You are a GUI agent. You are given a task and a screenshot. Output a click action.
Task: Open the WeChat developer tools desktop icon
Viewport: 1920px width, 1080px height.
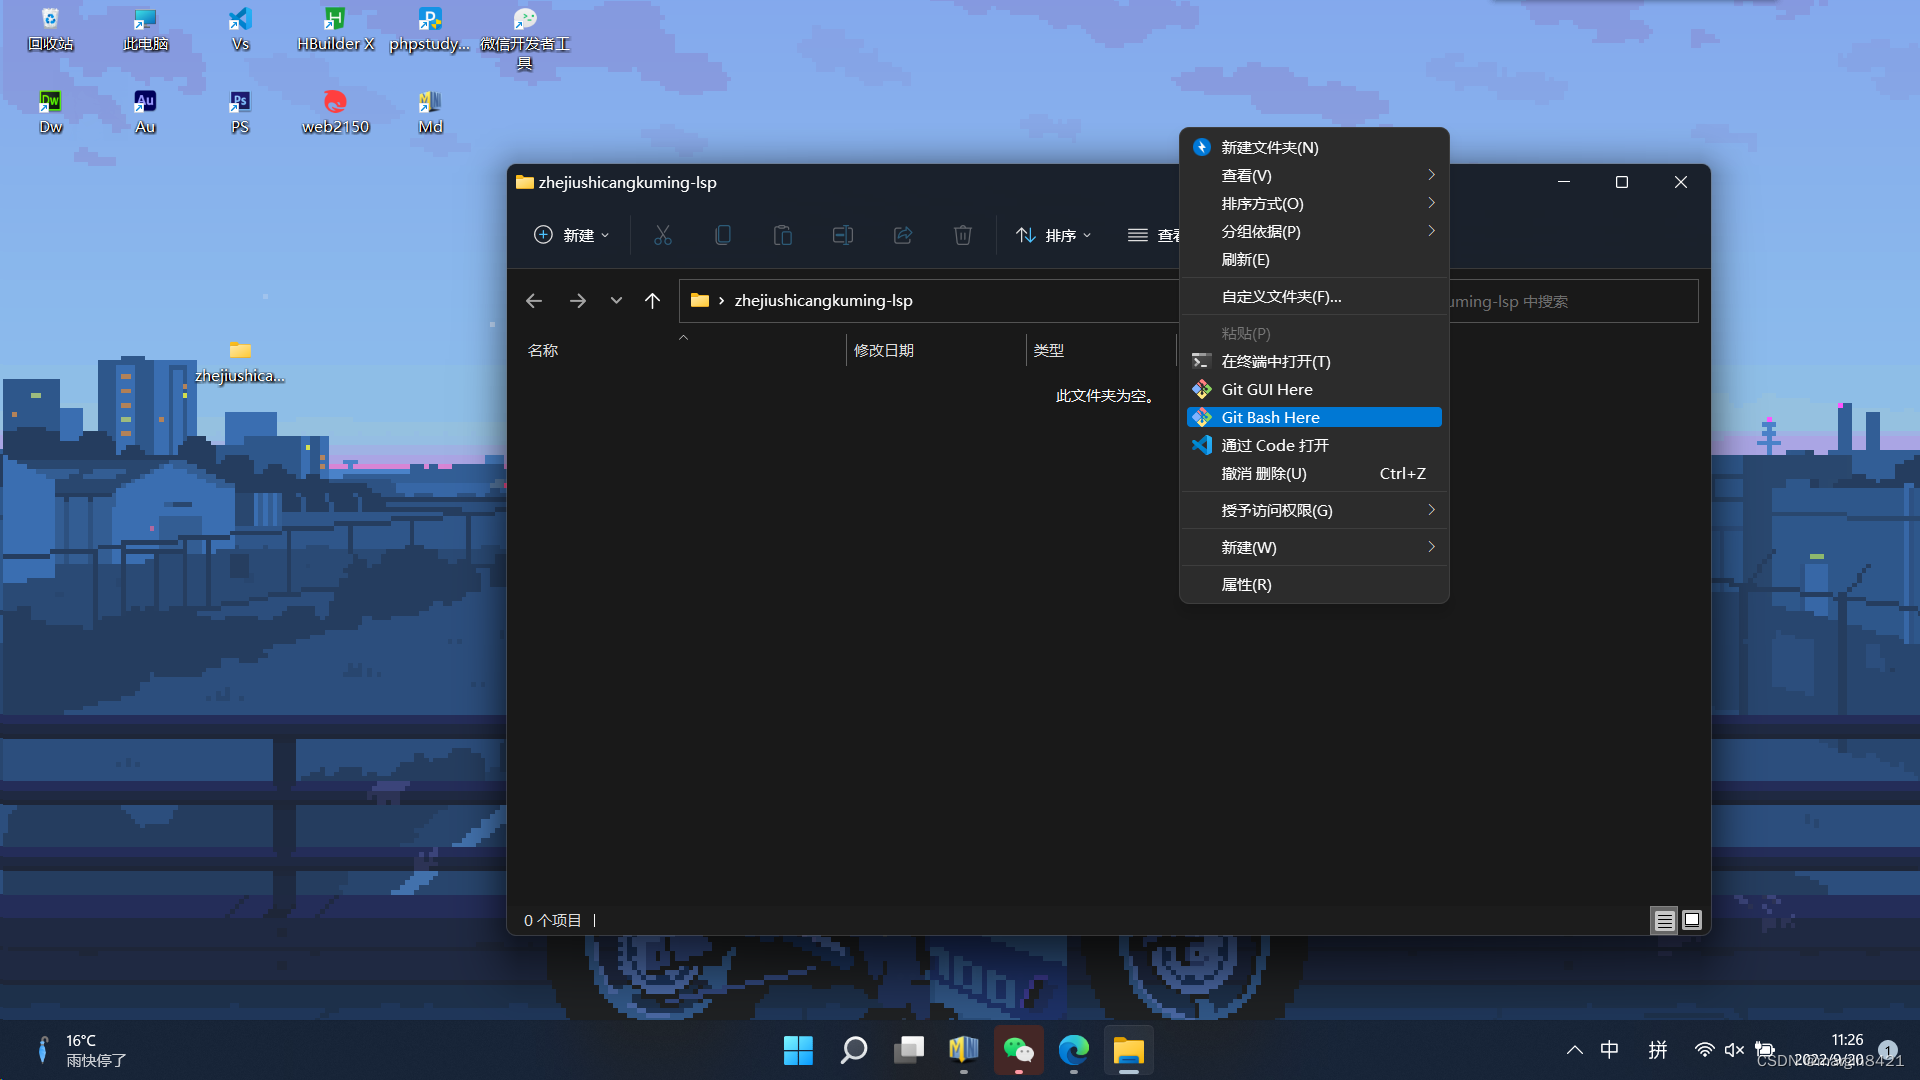[525, 38]
